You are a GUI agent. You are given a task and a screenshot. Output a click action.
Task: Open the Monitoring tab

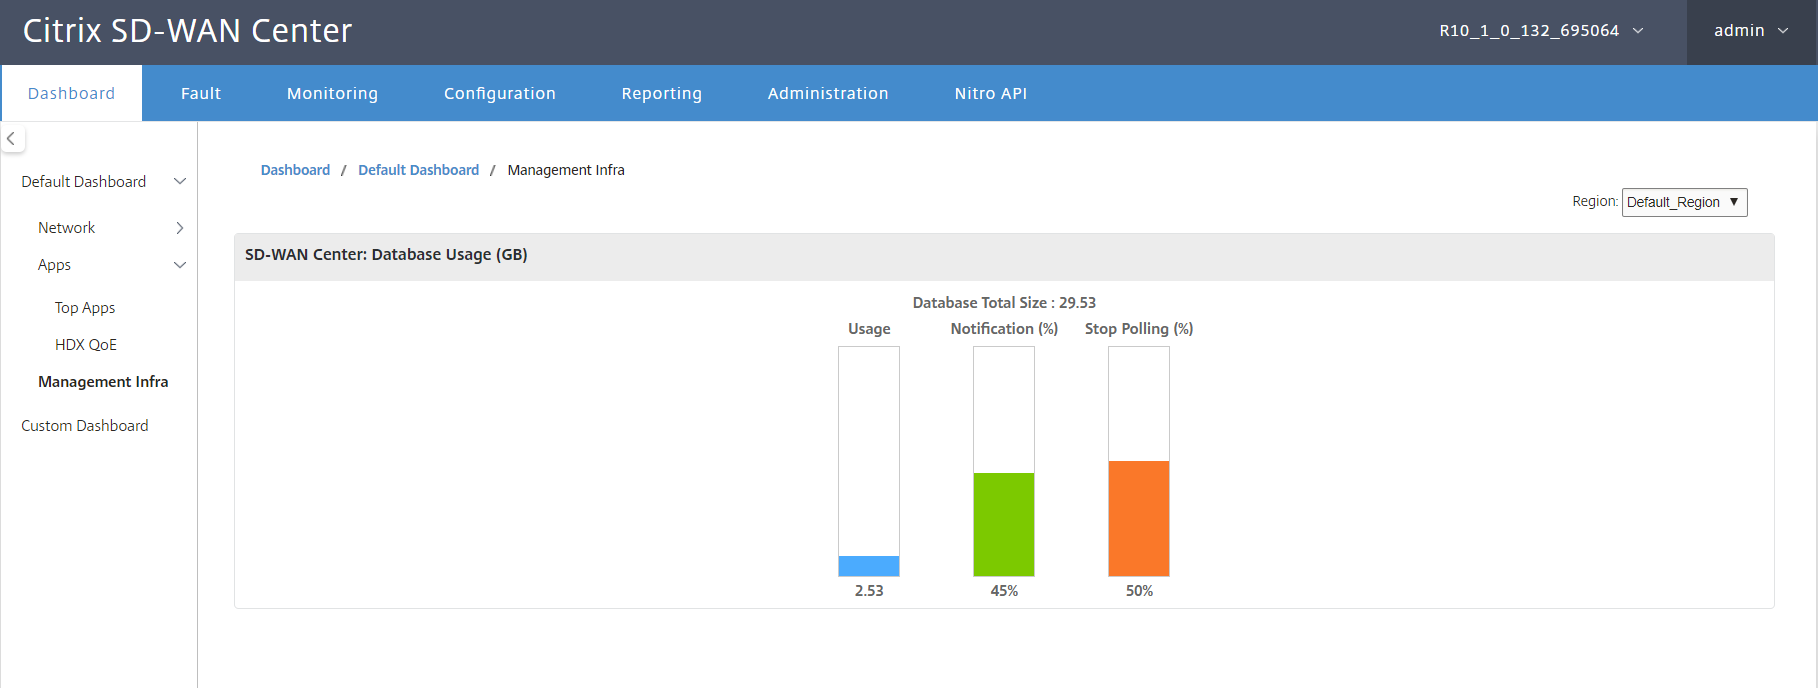[332, 93]
